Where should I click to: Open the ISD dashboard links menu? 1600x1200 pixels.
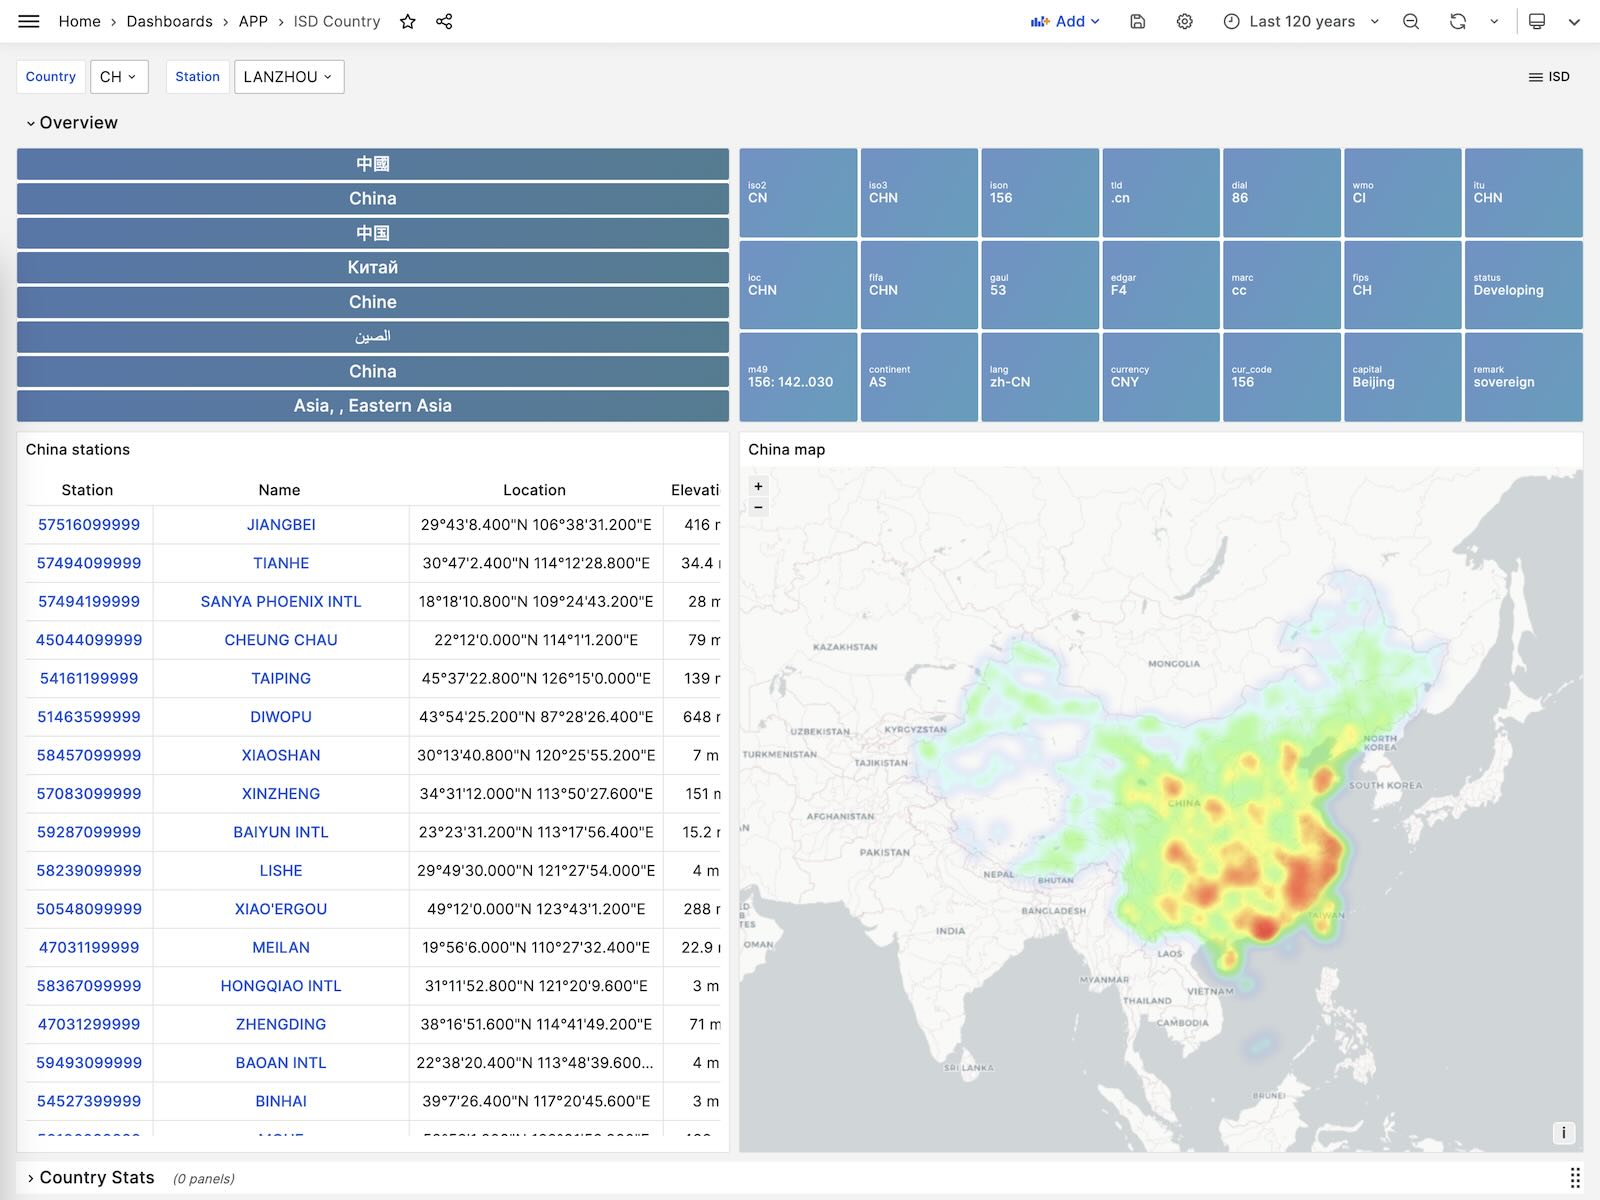[1549, 77]
